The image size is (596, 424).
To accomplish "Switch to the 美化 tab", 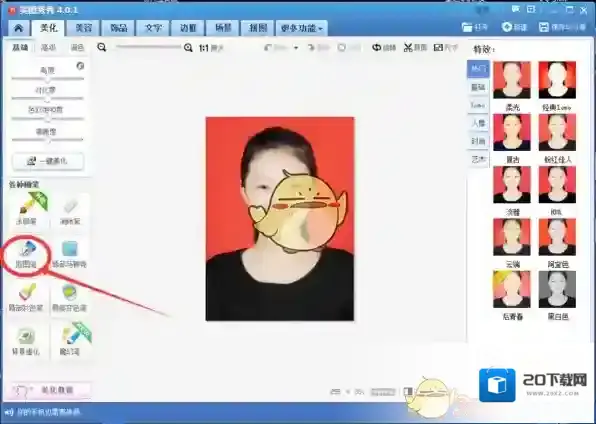I will click(x=48, y=28).
